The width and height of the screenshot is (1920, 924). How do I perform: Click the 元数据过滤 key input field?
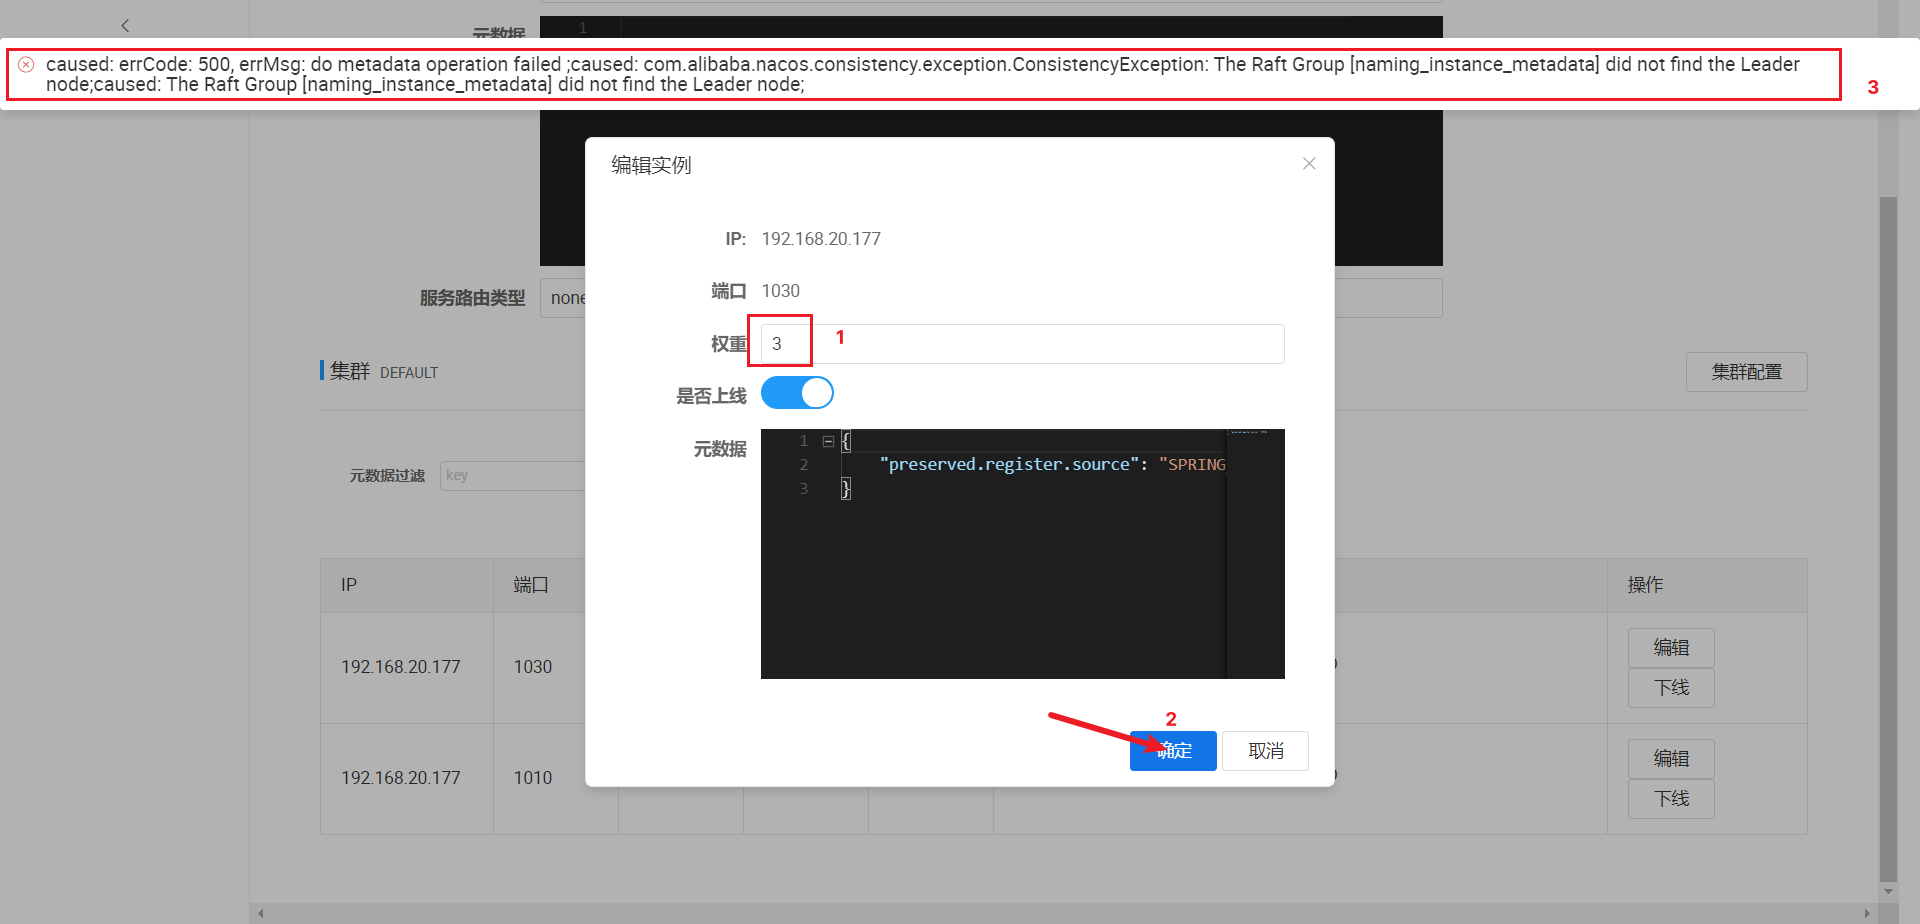[x=512, y=475]
